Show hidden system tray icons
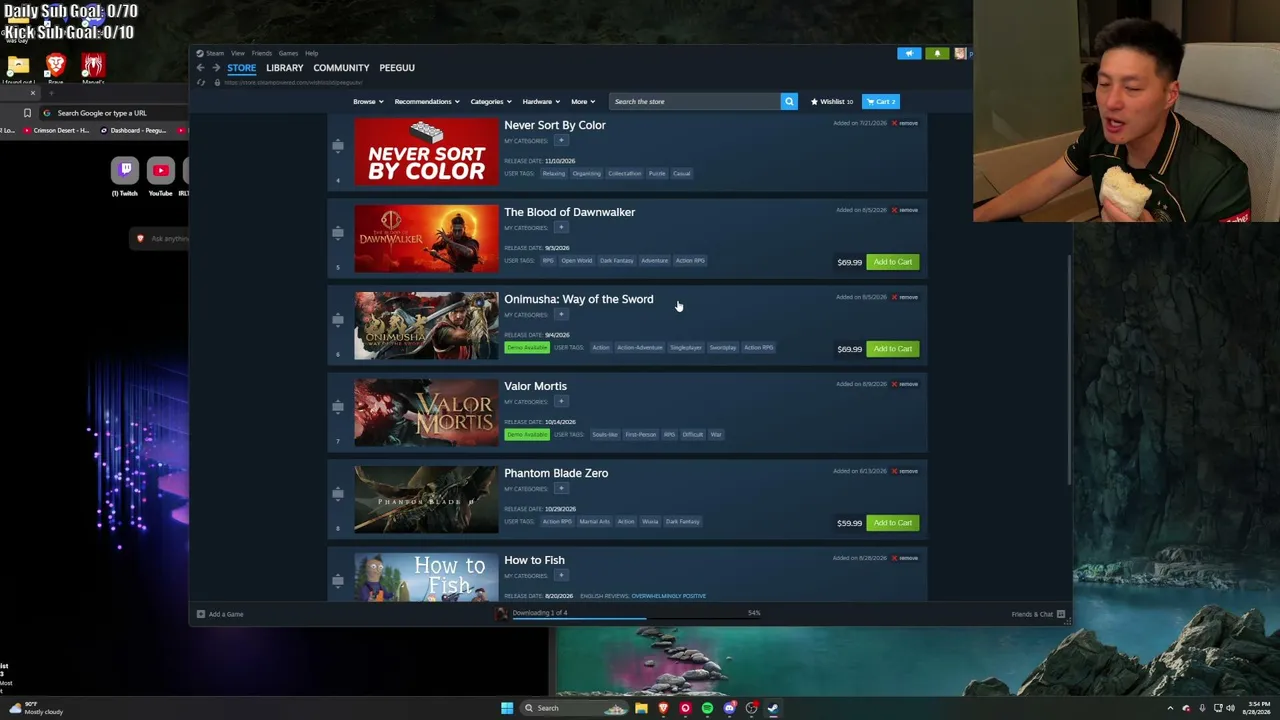The image size is (1280, 720). pyautogui.click(x=1170, y=708)
